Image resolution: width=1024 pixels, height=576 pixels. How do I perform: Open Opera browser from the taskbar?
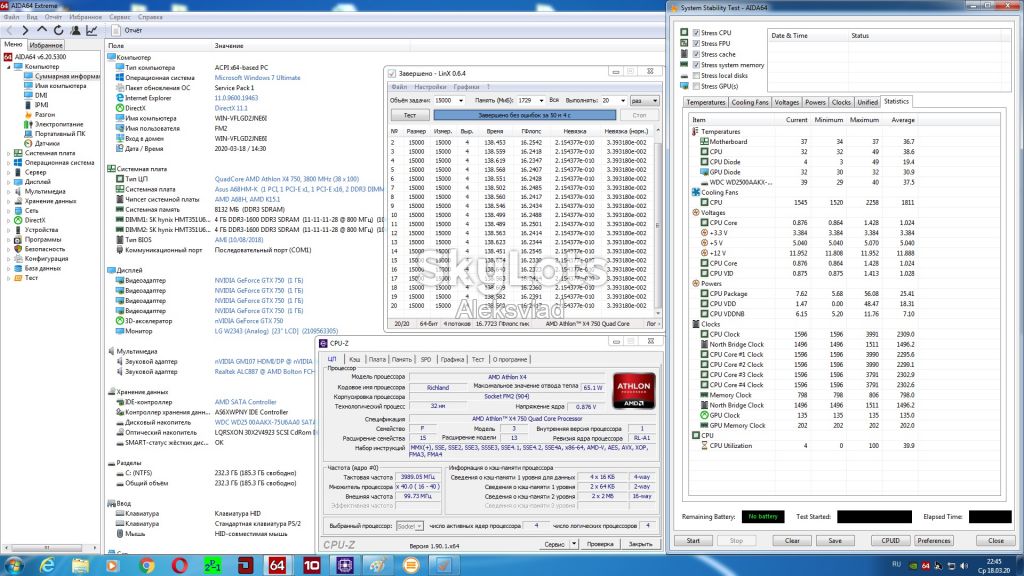(180, 565)
